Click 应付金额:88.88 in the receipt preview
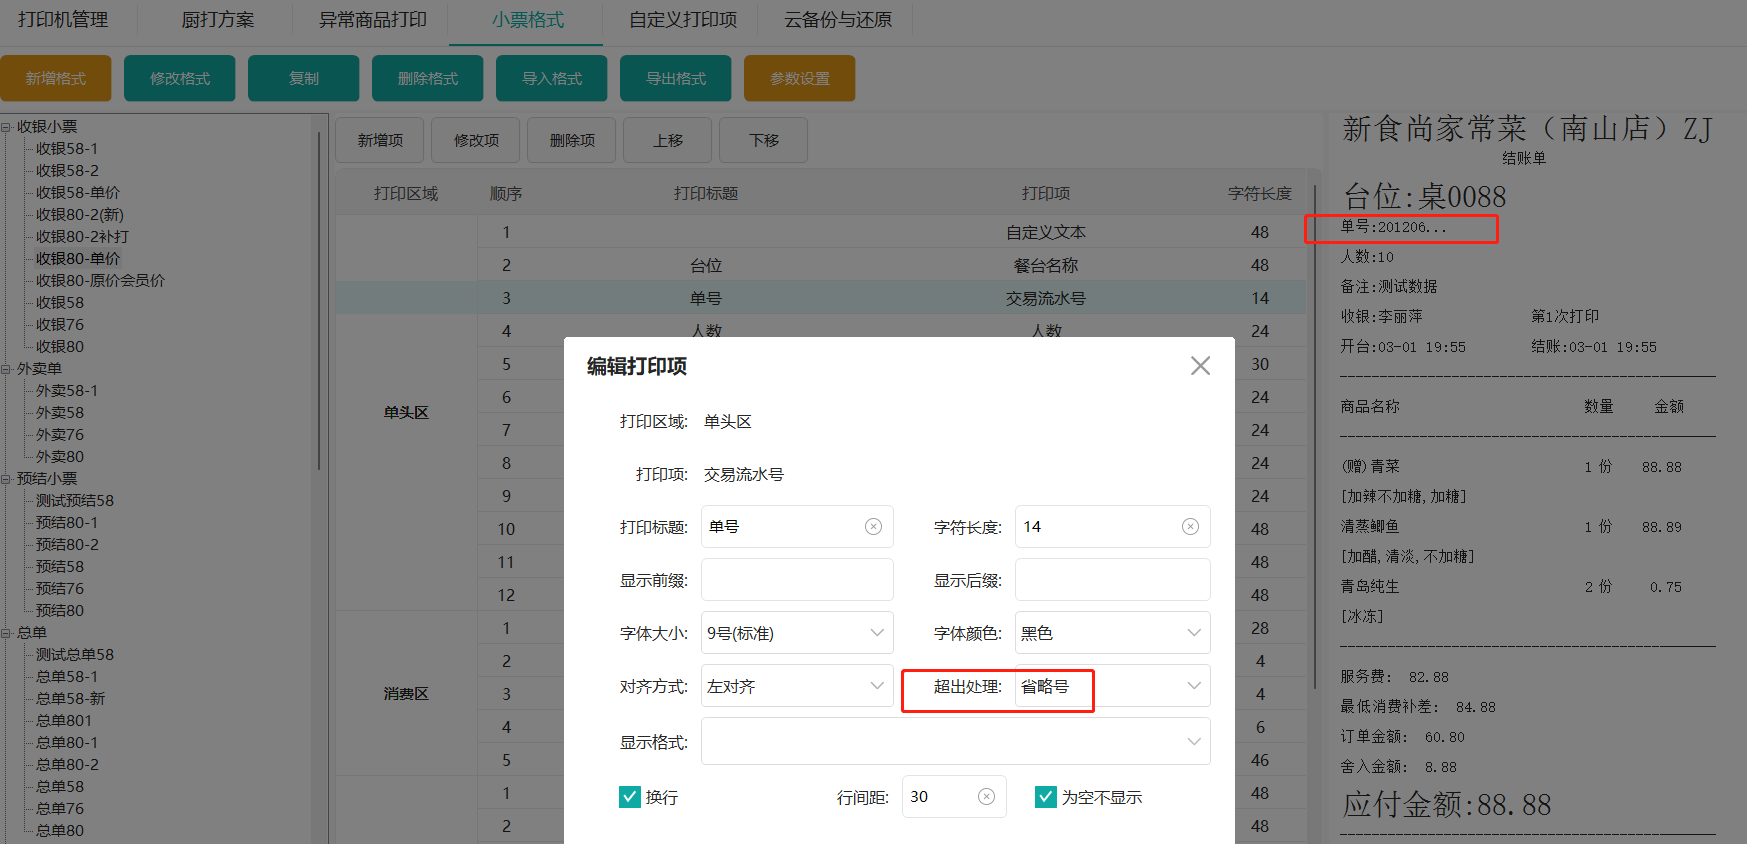This screenshot has width=1747, height=844. point(1446,805)
